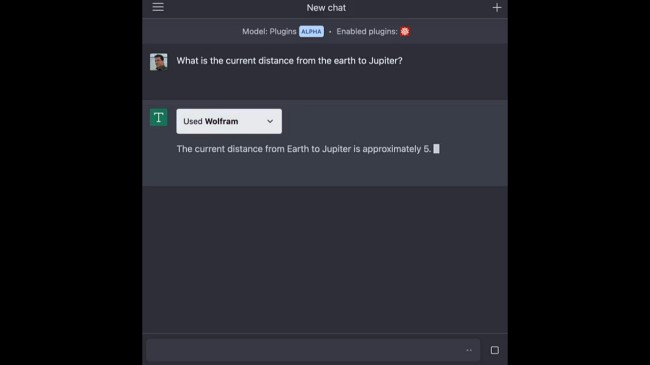The height and width of the screenshot is (365, 650).
Task: Stop generating with the square icon
Action: pos(495,350)
